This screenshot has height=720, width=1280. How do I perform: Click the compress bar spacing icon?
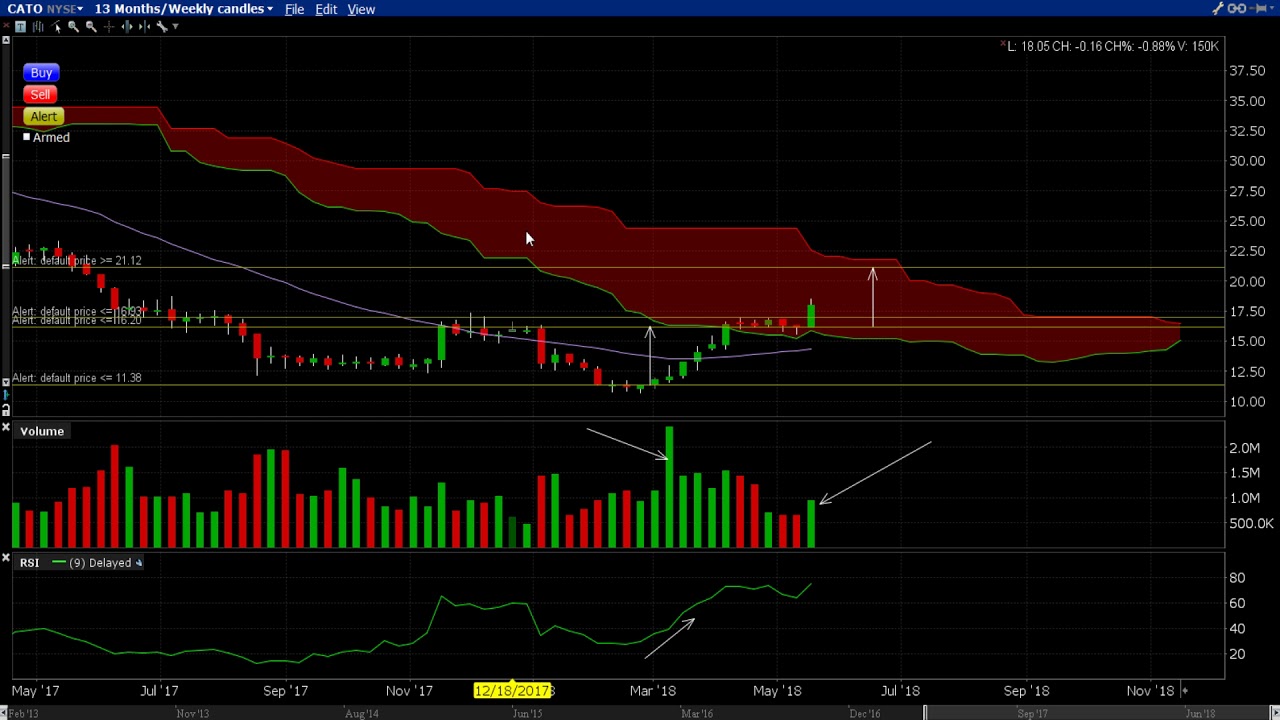(144, 26)
